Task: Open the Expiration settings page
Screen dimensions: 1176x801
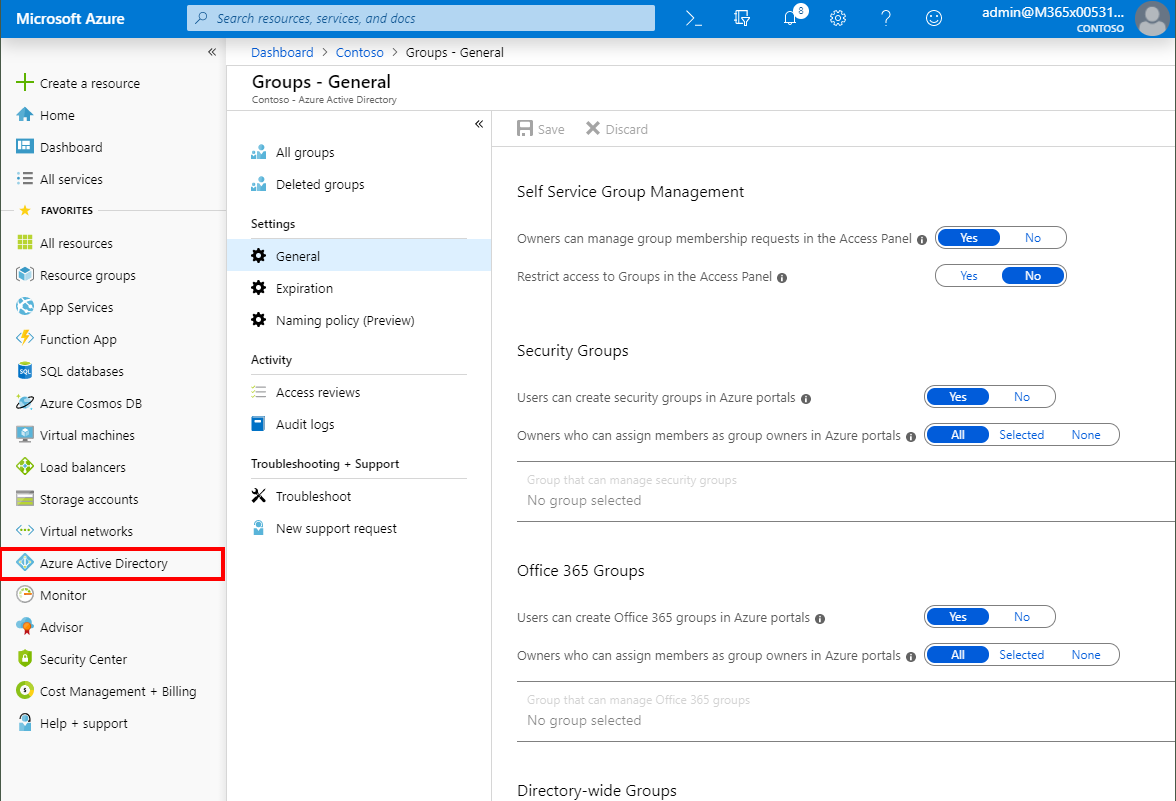Action: [304, 288]
